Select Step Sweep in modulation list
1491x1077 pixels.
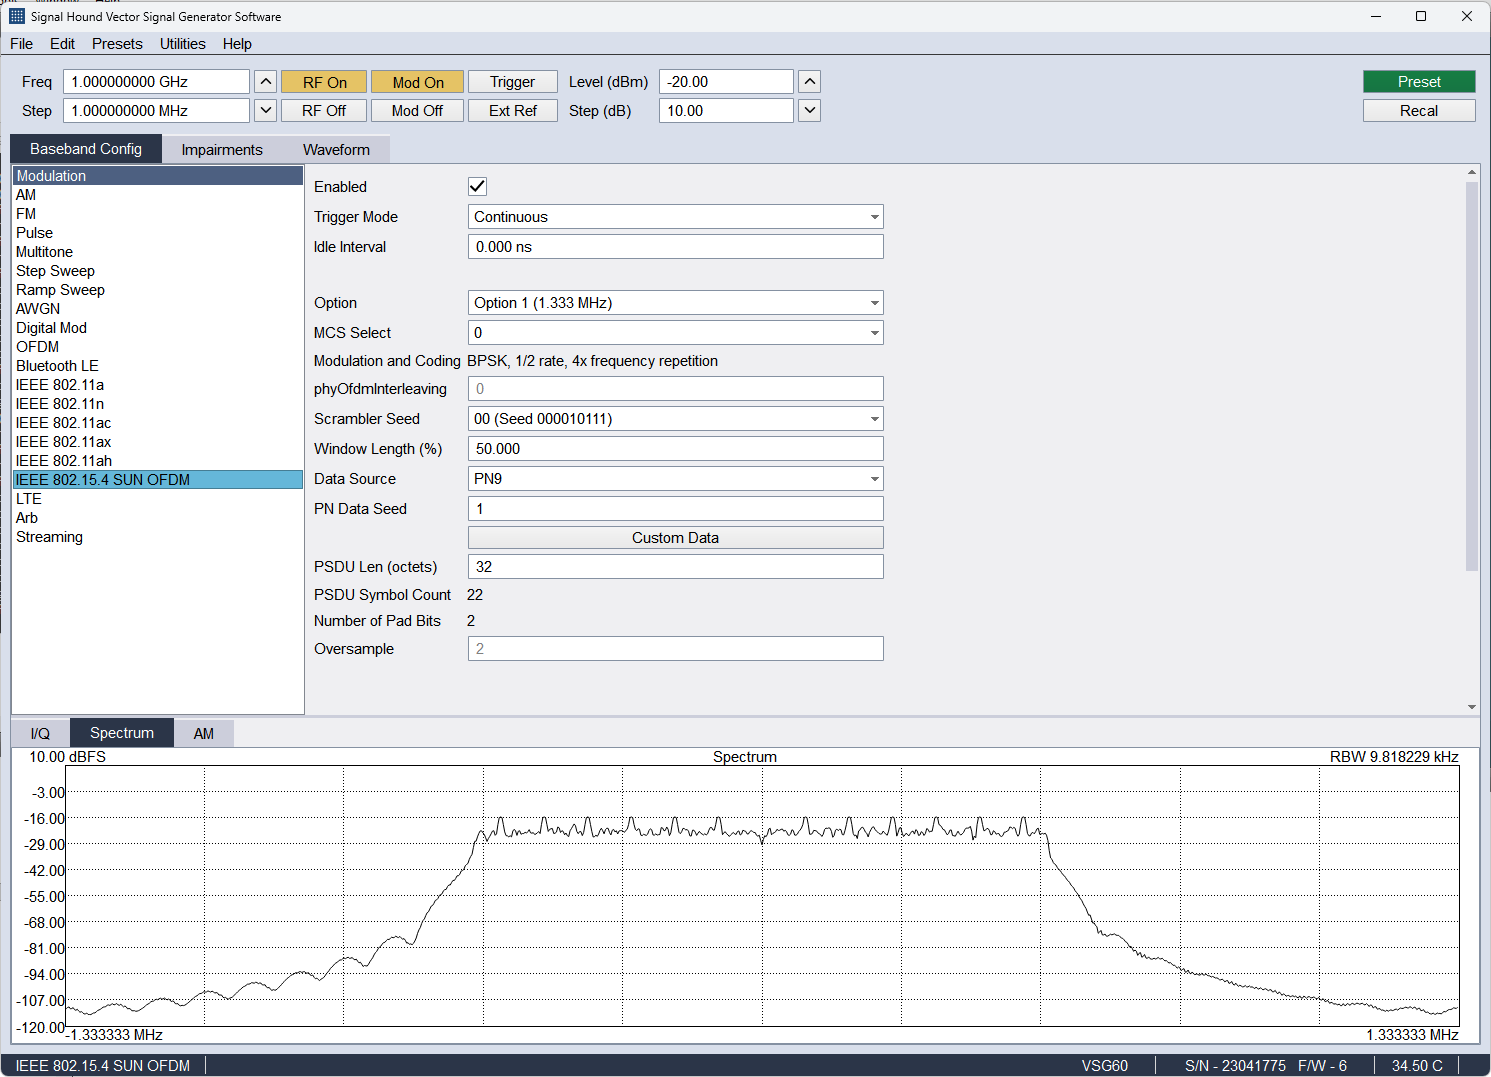tap(158, 271)
